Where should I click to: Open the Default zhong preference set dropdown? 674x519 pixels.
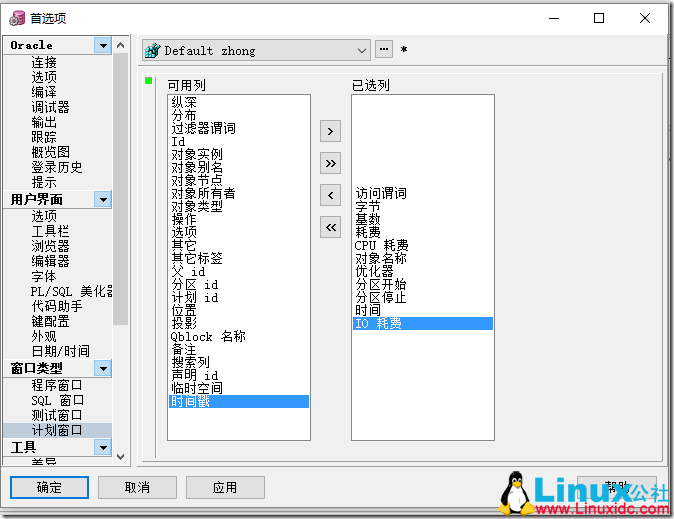pyautogui.click(x=362, y=50)
